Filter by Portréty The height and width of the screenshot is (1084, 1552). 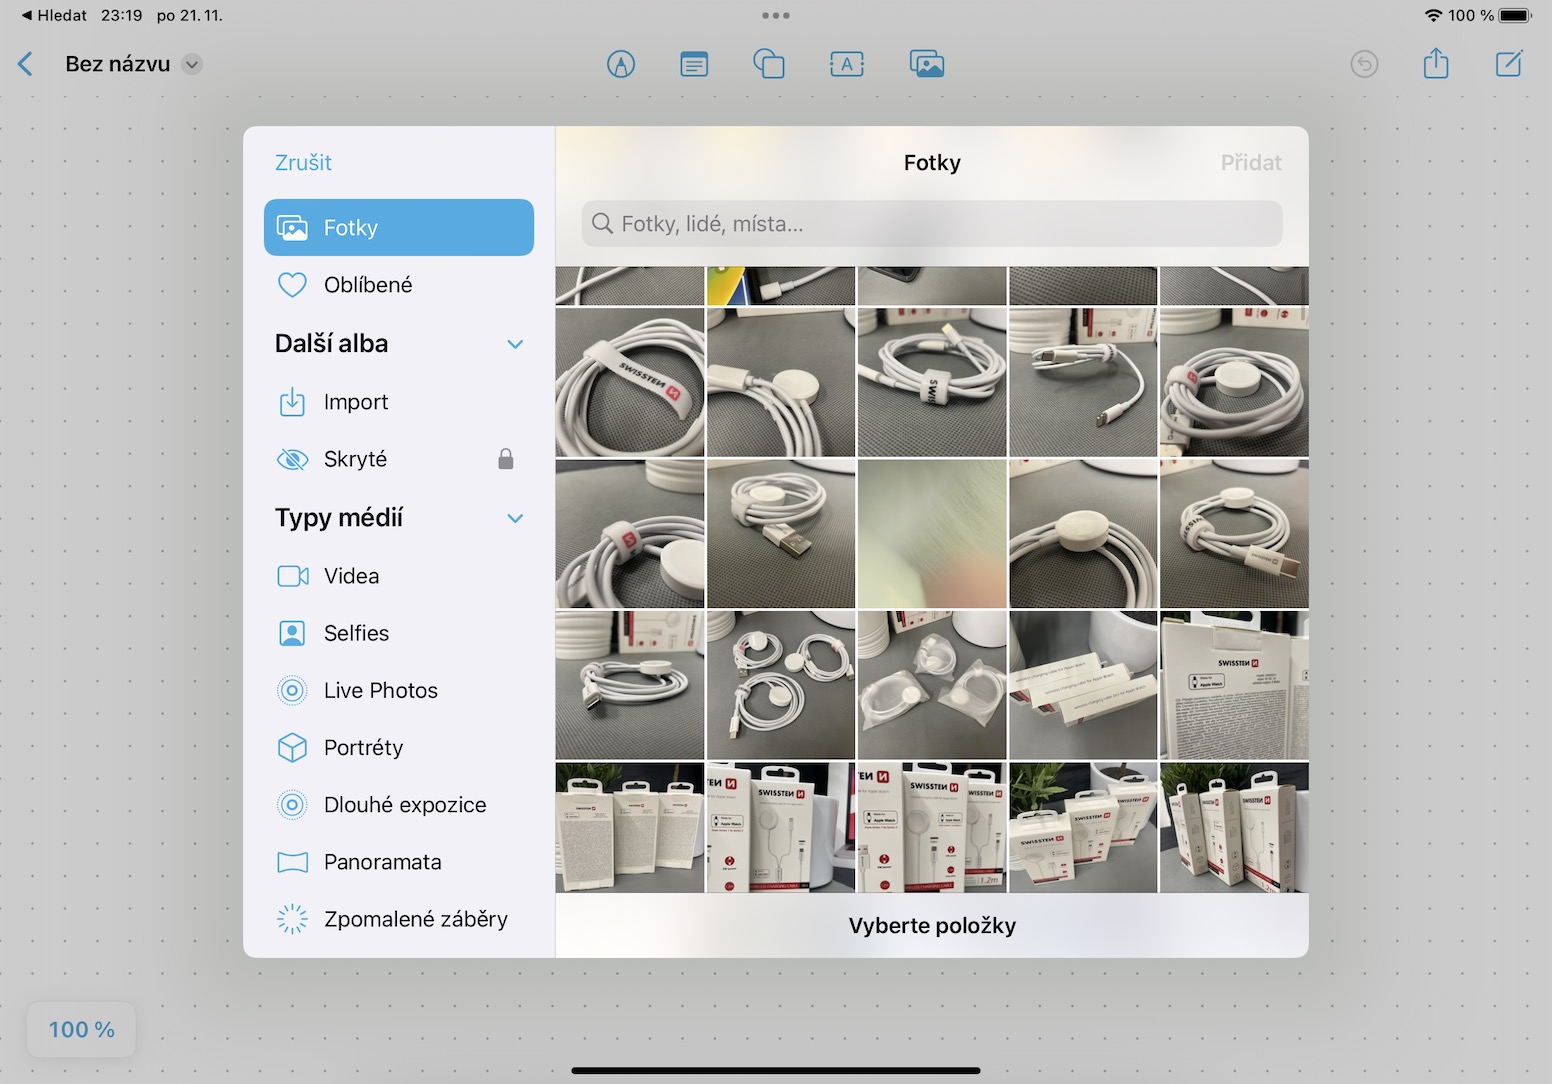tap(399, 748)
